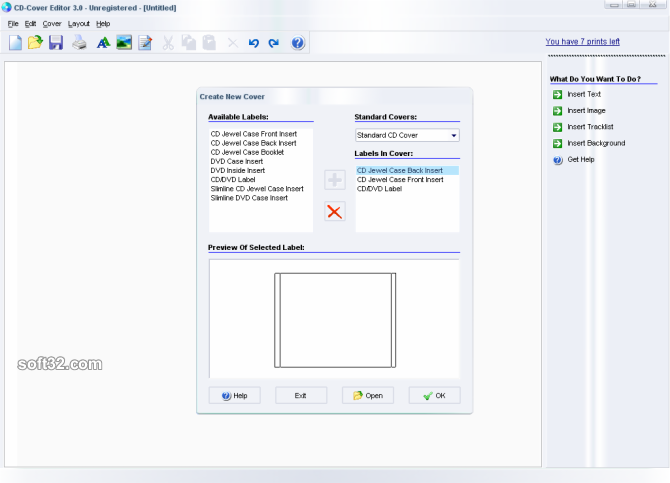Insert image via the picture toolbar icon
Viewport: 670px width, 483px height.
click(x=124, y=43)
